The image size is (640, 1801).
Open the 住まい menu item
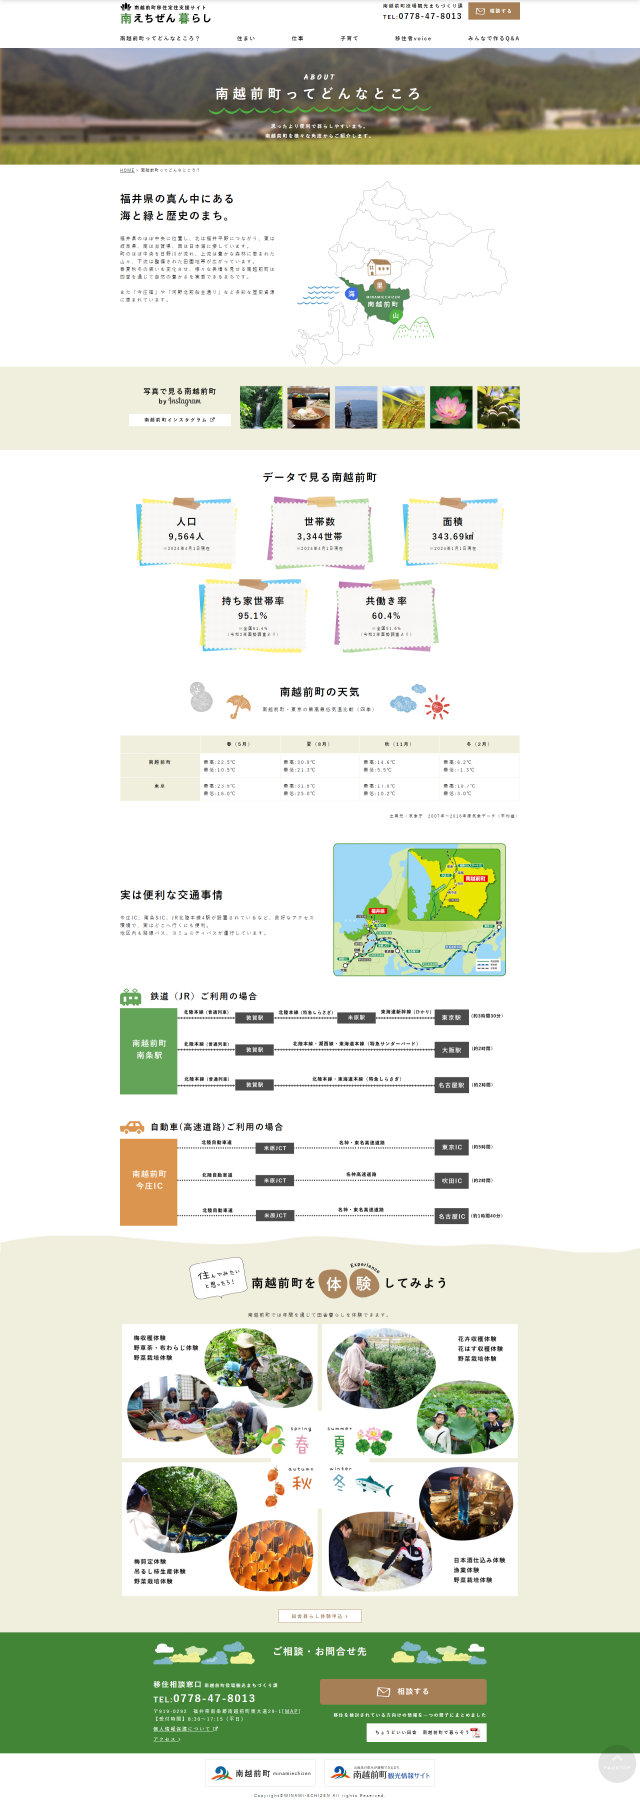(246, 38)
